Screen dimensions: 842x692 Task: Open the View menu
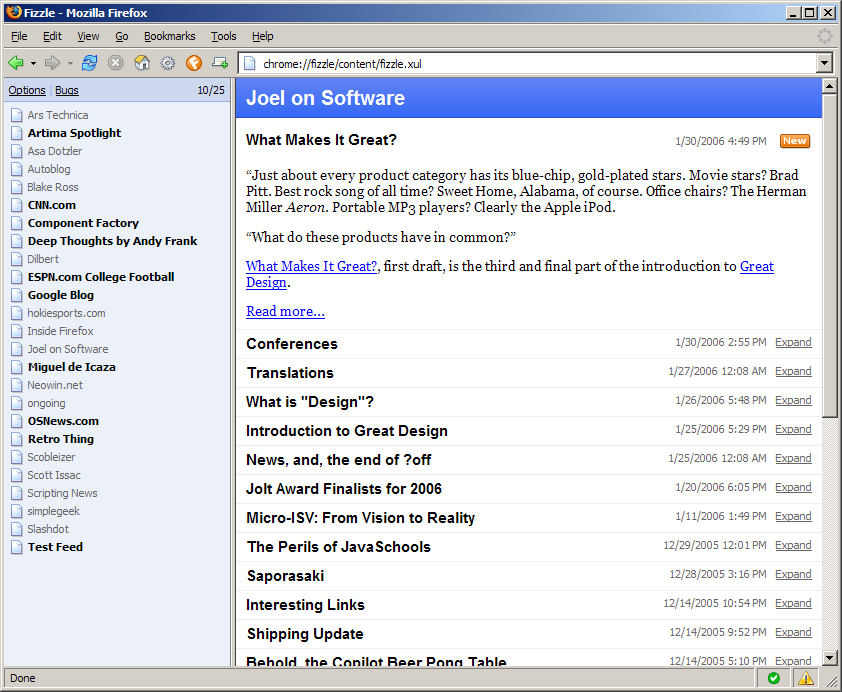click(88, 36)
